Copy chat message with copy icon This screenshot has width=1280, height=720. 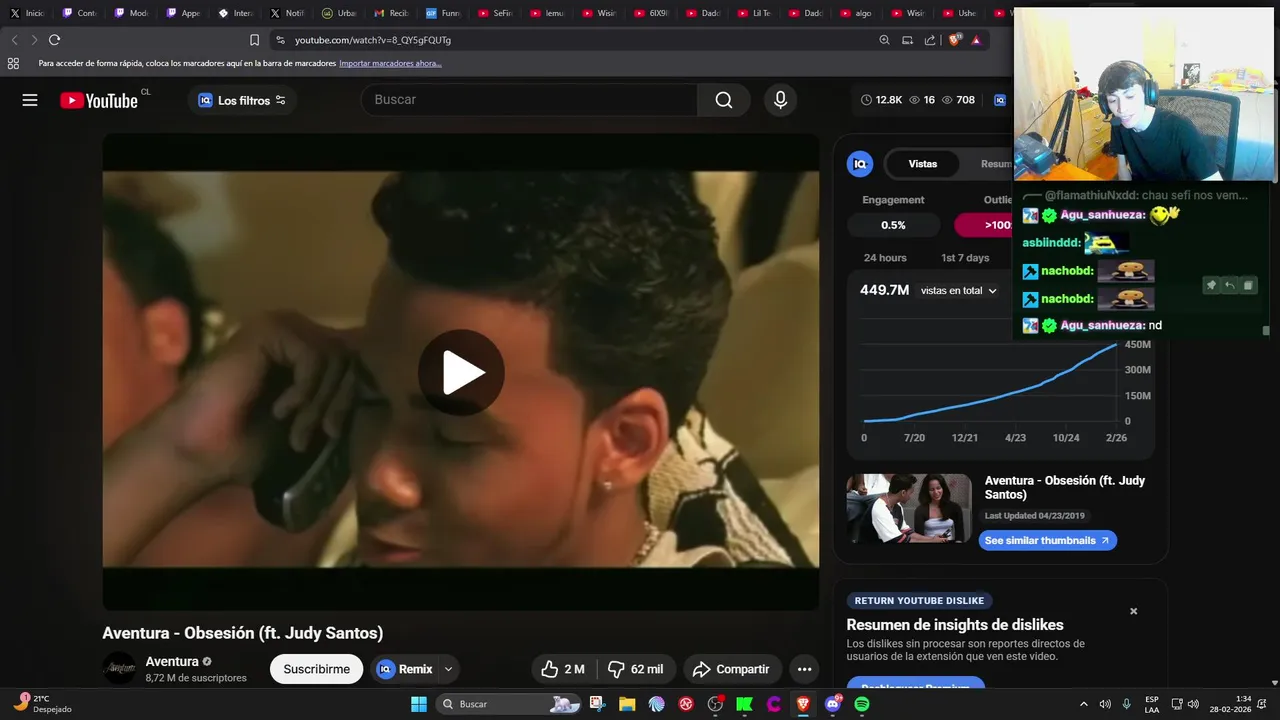coord(1247,286)
